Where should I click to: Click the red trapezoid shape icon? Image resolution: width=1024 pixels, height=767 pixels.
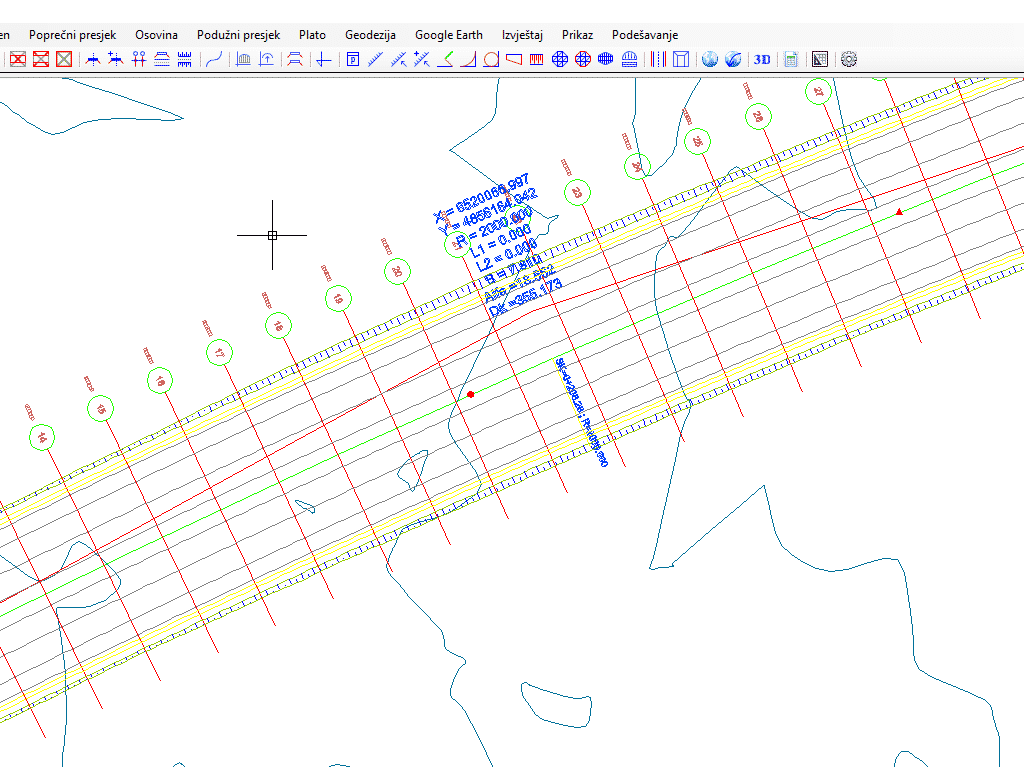(x=514, y=59)
